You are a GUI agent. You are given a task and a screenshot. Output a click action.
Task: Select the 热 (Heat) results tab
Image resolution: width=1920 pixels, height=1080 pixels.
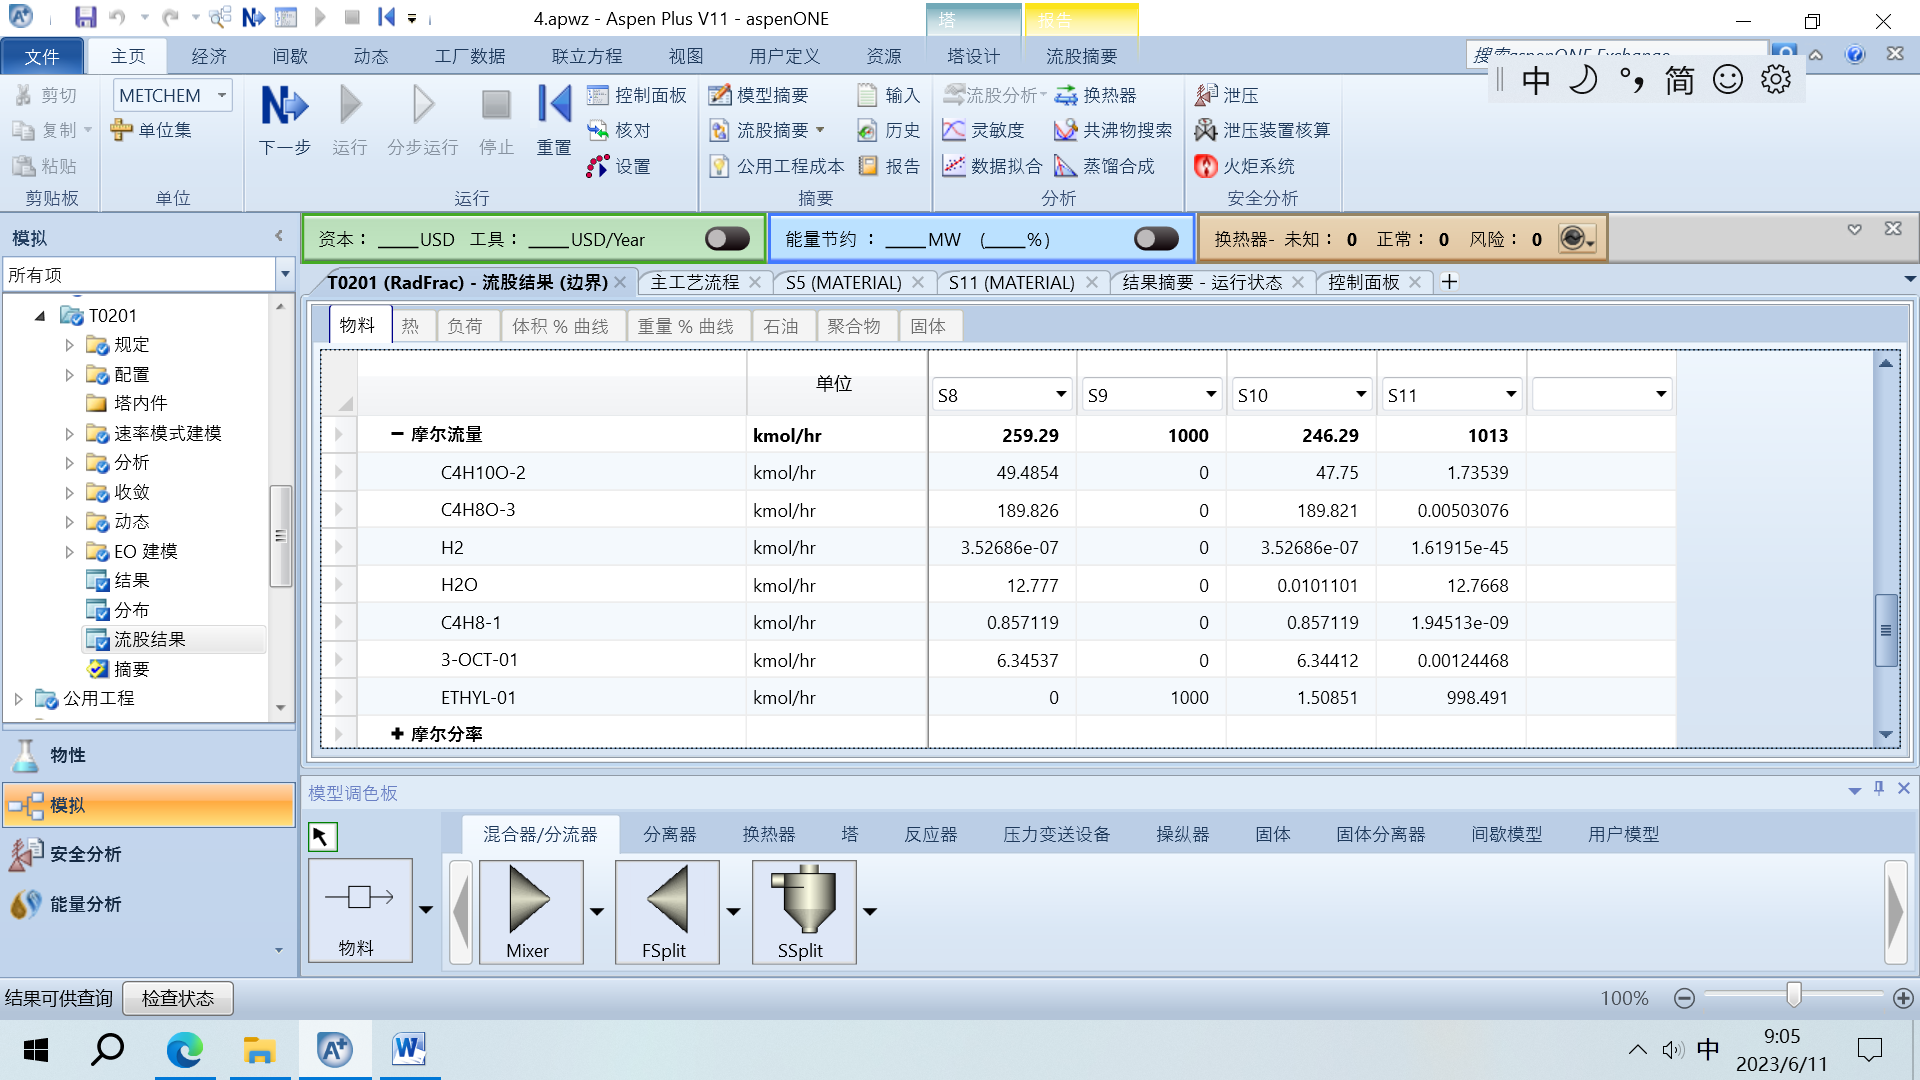click(x=411, y=326)
